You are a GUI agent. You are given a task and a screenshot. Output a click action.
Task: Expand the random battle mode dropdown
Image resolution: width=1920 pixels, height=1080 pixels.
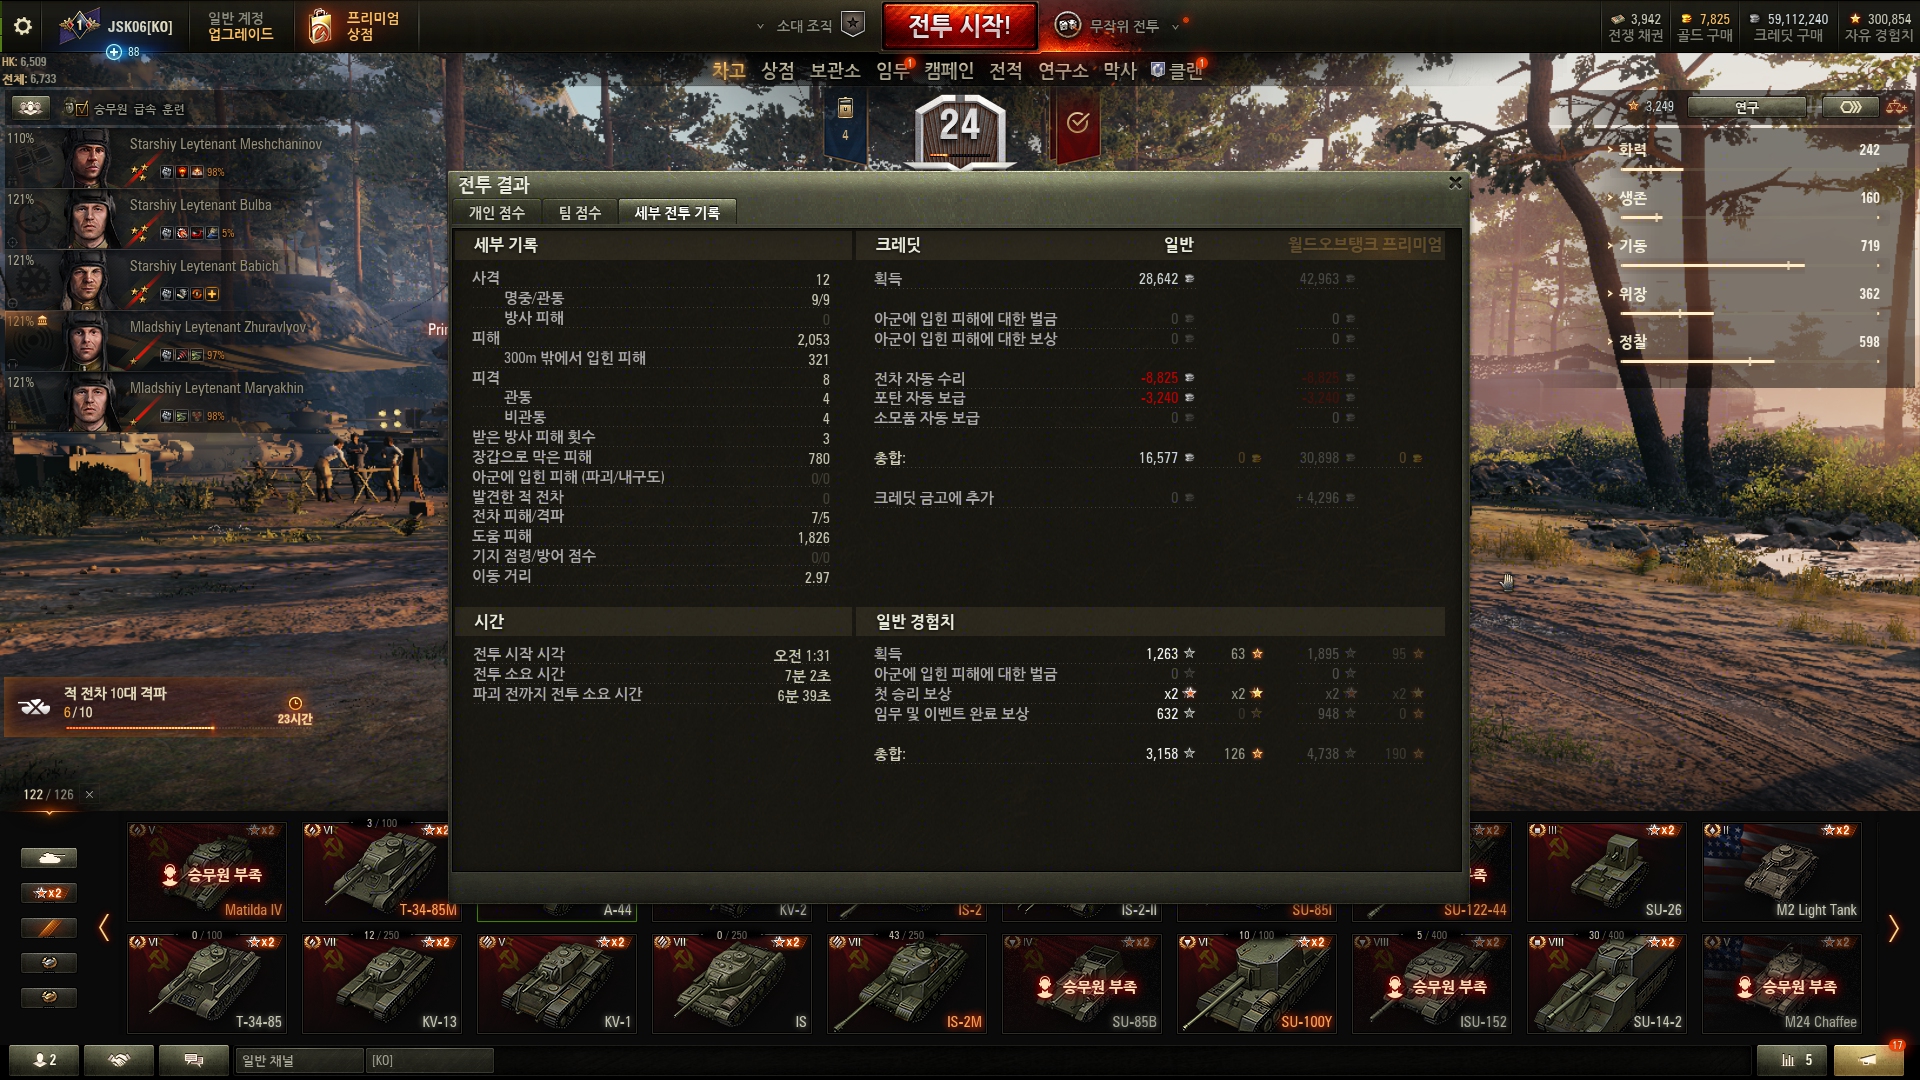pos(1120,26)
